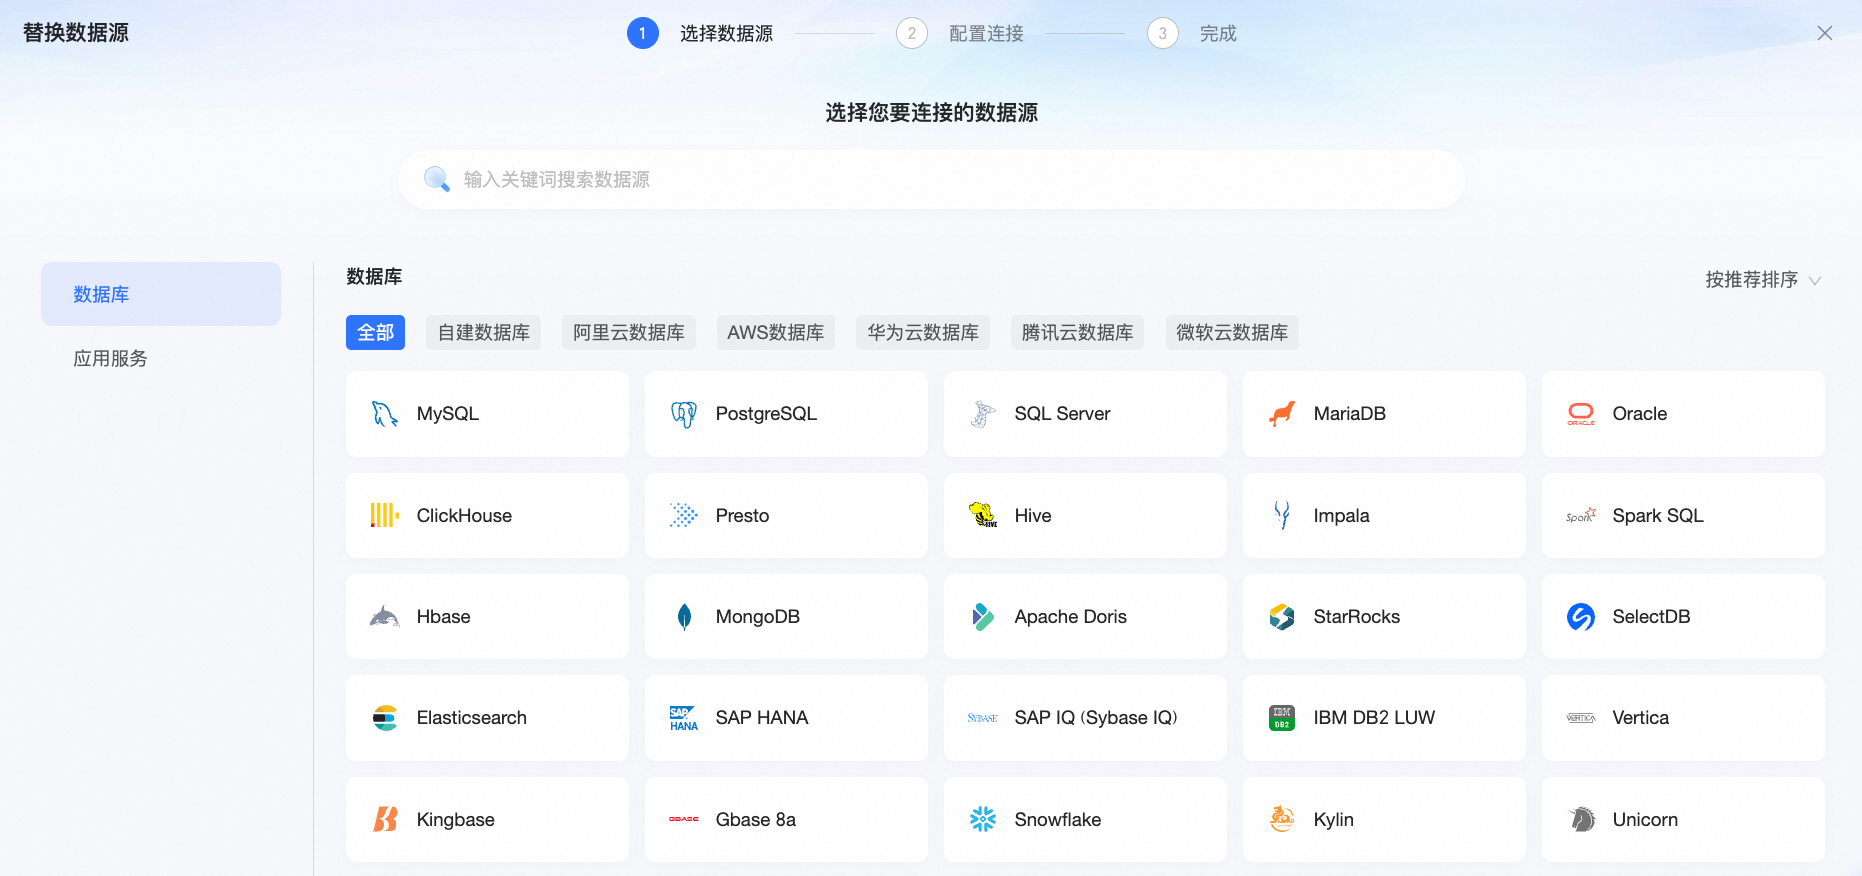Image resolution: width=1862 pixels, height=876 pixels.
Task: Click step 1 选择数据源 indicator
Action: click(700, 33)
